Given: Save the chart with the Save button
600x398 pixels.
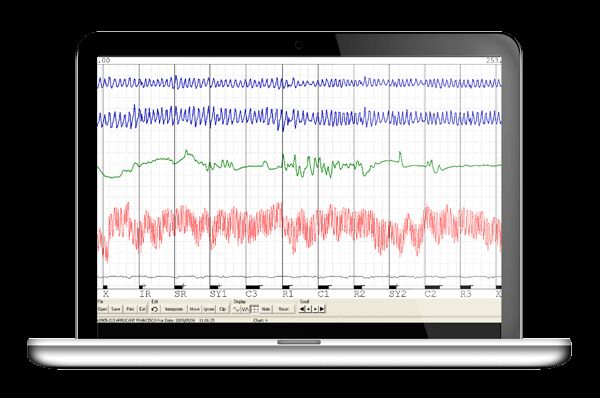Looking at the screenshot, I should [116, 309].
